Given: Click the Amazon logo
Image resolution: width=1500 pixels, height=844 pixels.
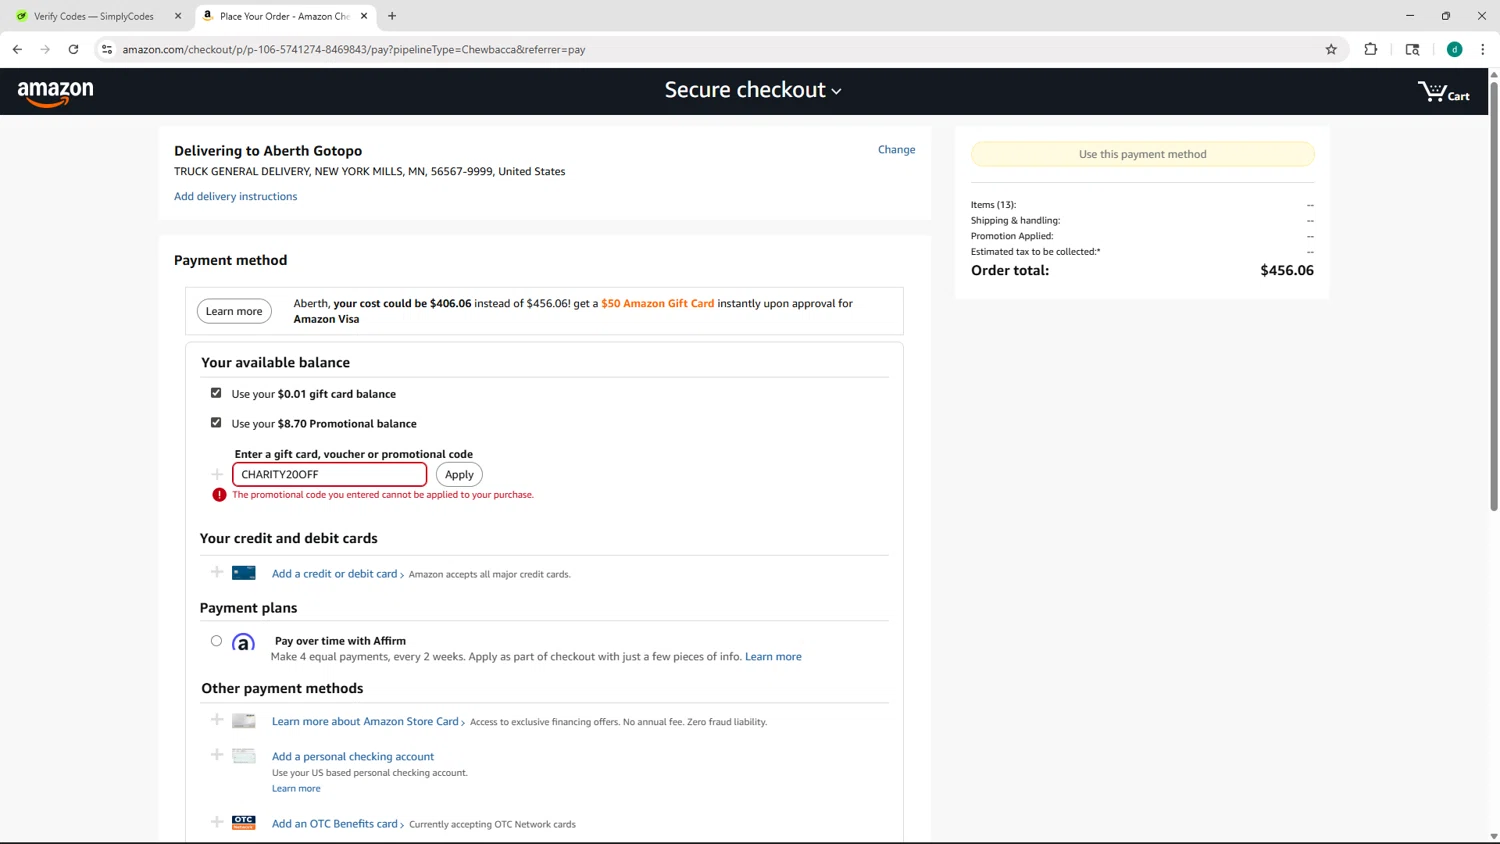Looking at the screenshot, I should tap(56, 92).
